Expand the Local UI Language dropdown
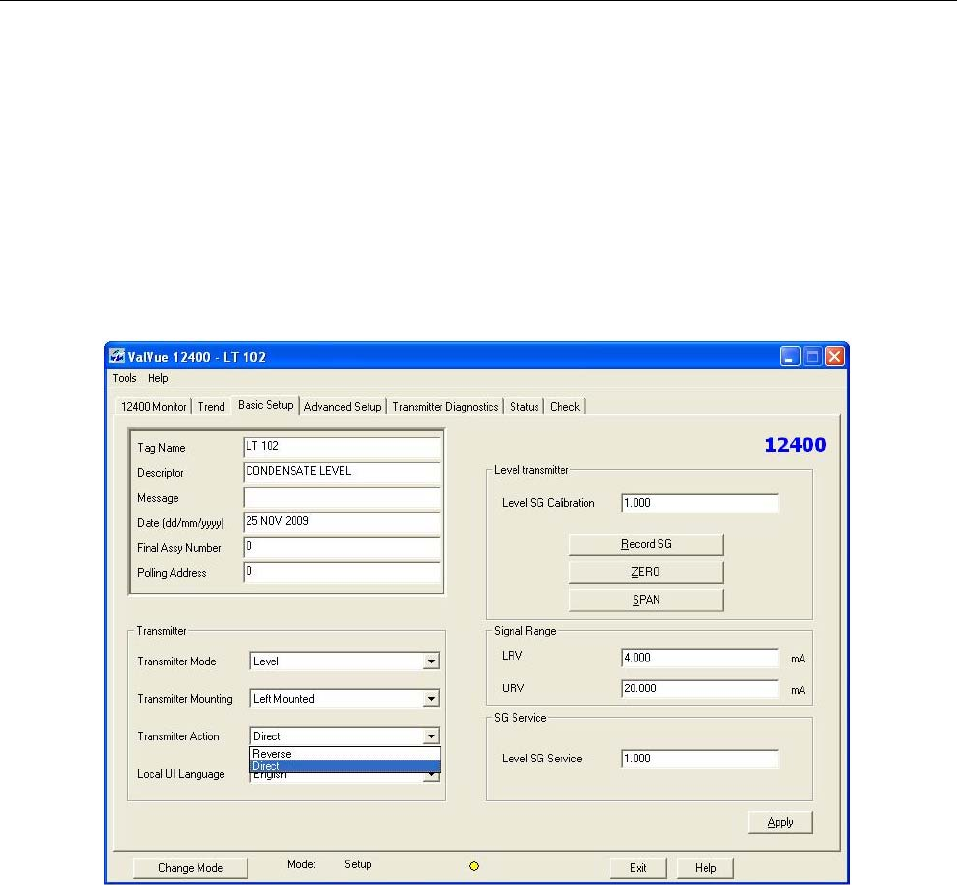Image resolution: width=957 pixels, height=885 pixels. pos(431,776)
